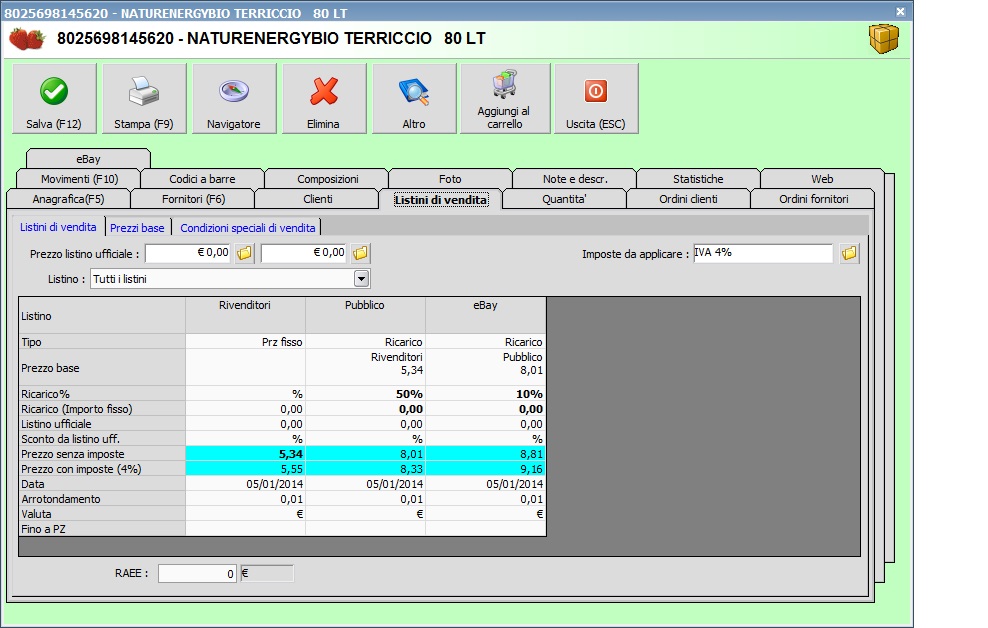Select the Prz fisso cell under Rivenditori

[x=245, y=341]
